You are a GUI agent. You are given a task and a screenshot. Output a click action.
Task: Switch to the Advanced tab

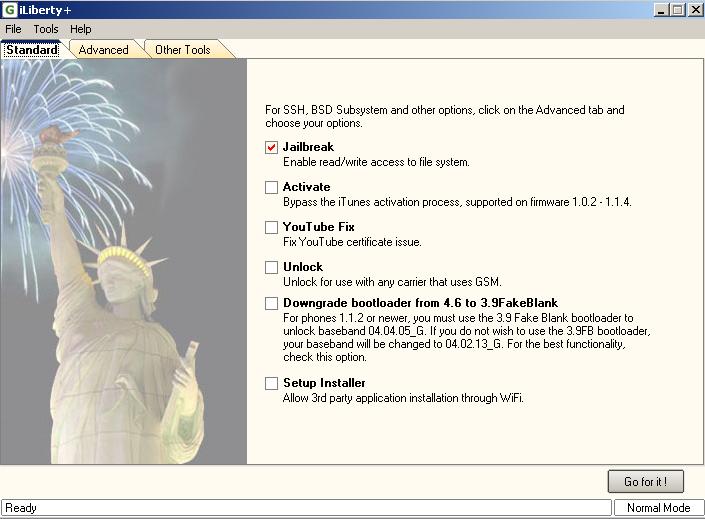[x=104, y=50]
